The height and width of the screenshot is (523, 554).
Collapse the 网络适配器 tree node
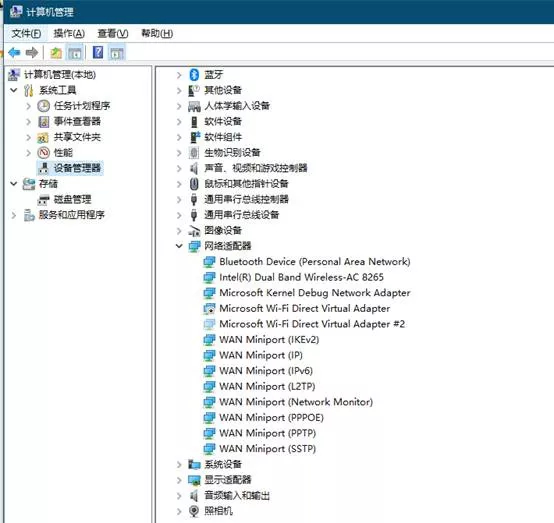click(179, 246)
